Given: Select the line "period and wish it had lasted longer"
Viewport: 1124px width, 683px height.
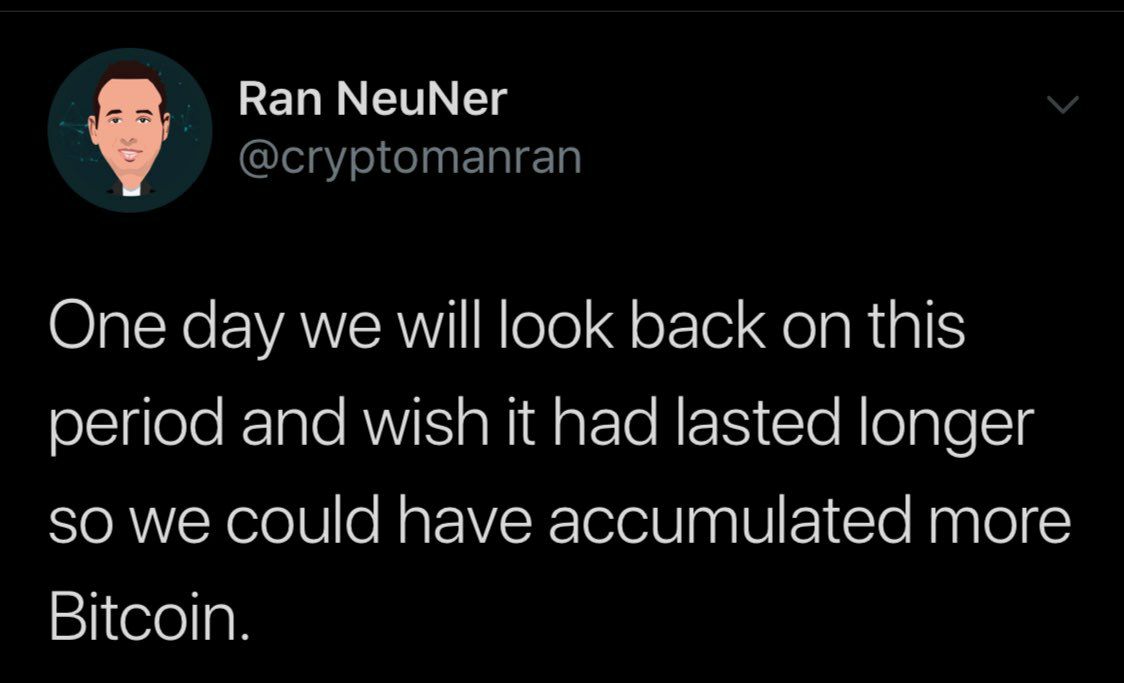Looking at the screenshot, I should coord(541,425).
